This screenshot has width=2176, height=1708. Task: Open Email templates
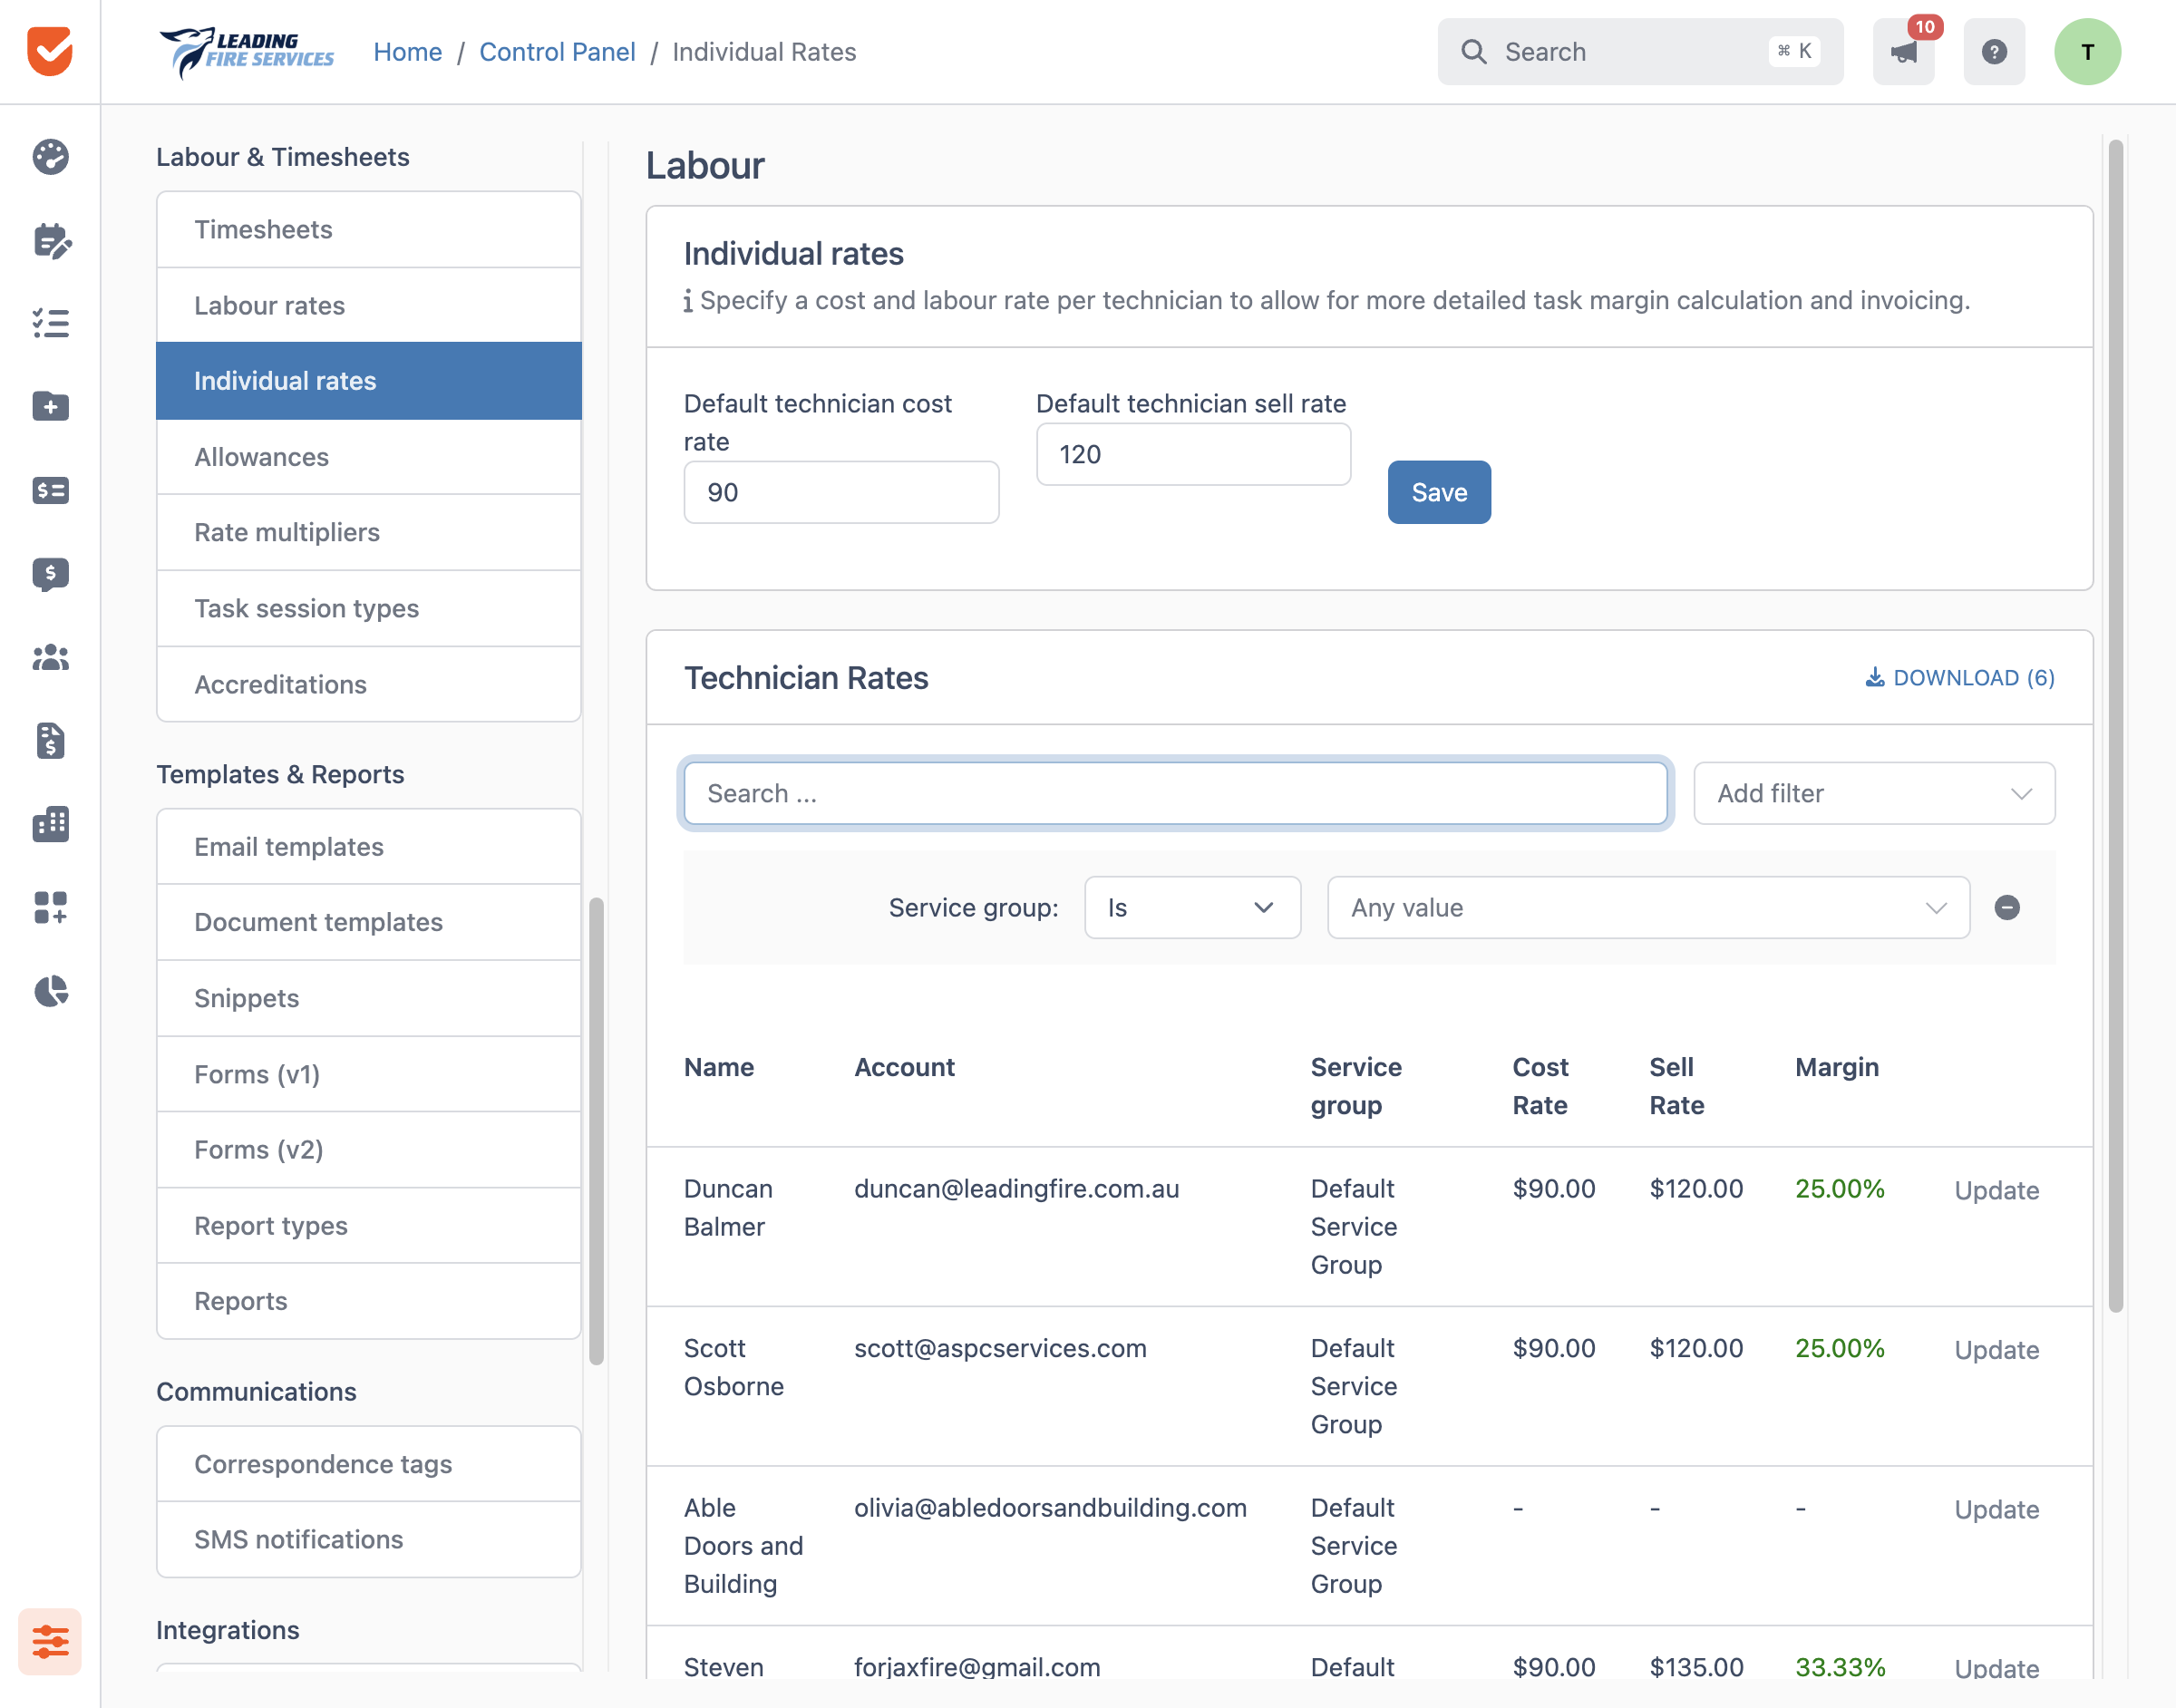click(x=369, y=846)
